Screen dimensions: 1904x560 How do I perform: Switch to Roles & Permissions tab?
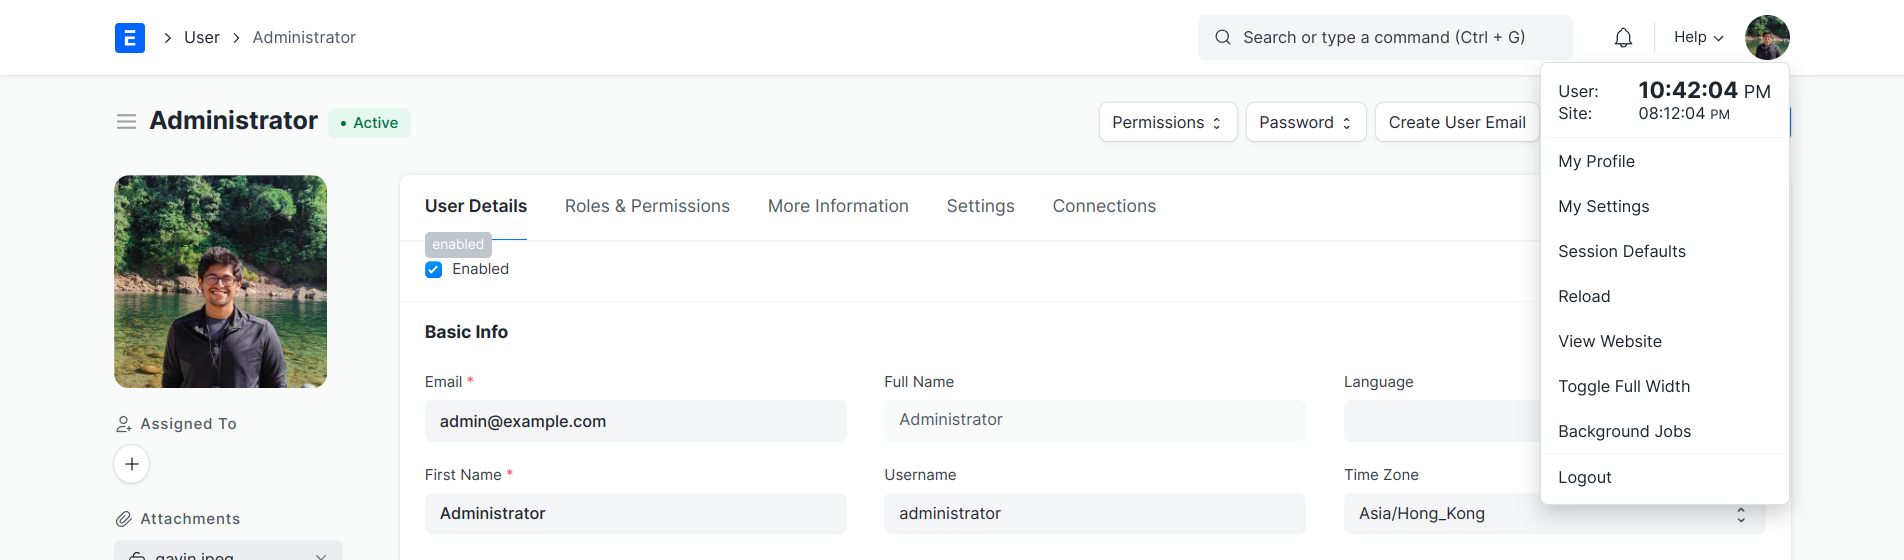coord(647,206)
